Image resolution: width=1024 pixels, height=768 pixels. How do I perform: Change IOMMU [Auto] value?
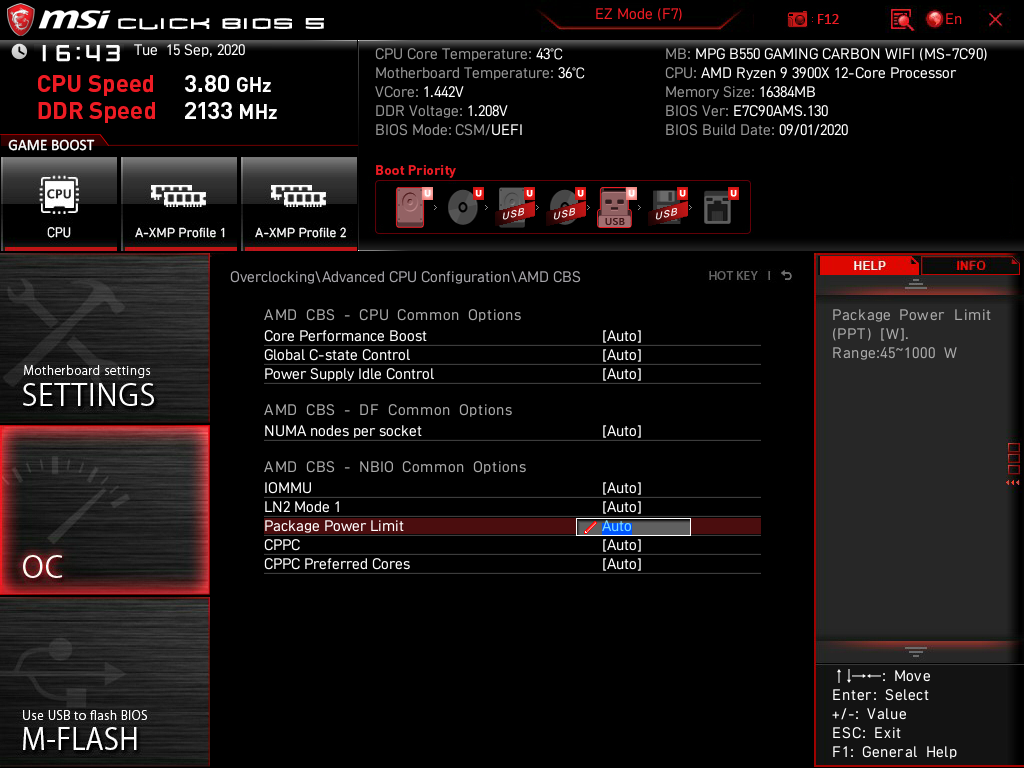(x=622, y=488)
